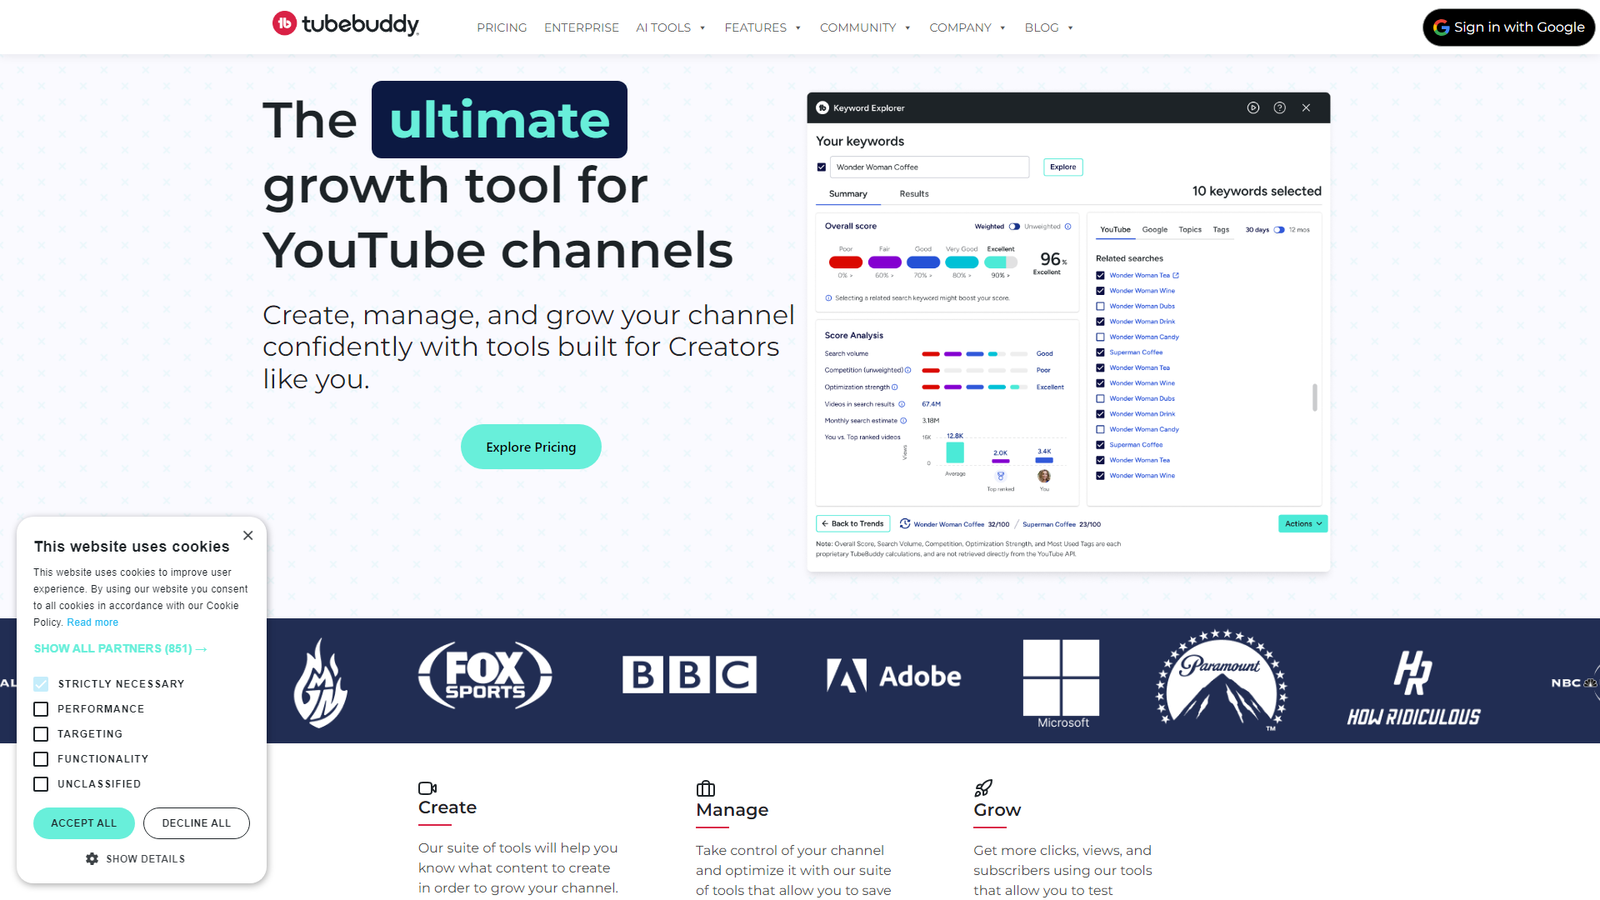Close the cookie consent popup with X
The image size is (1600, 900).
pos(248,536)
